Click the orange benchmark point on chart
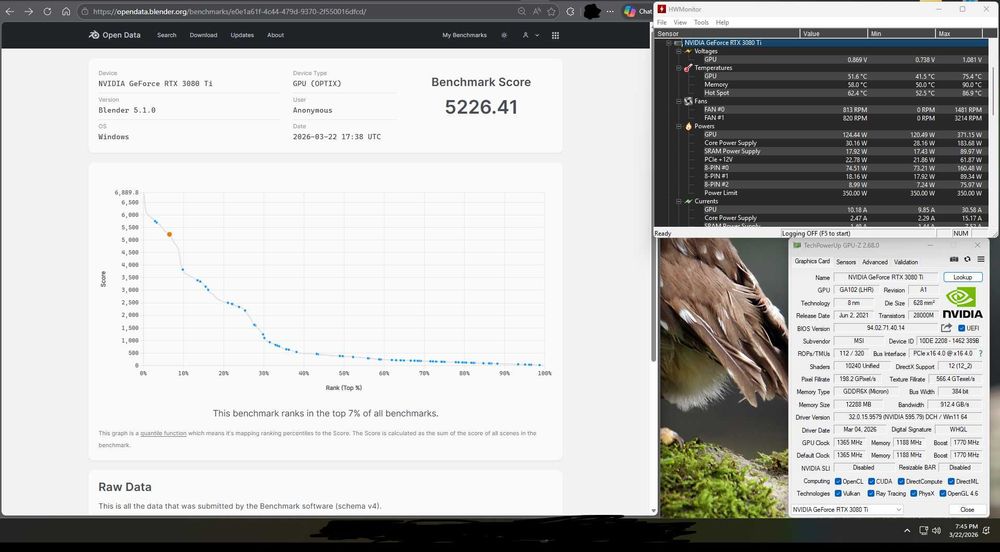This screenshot has height=552, width=1000. click(169, 235)
